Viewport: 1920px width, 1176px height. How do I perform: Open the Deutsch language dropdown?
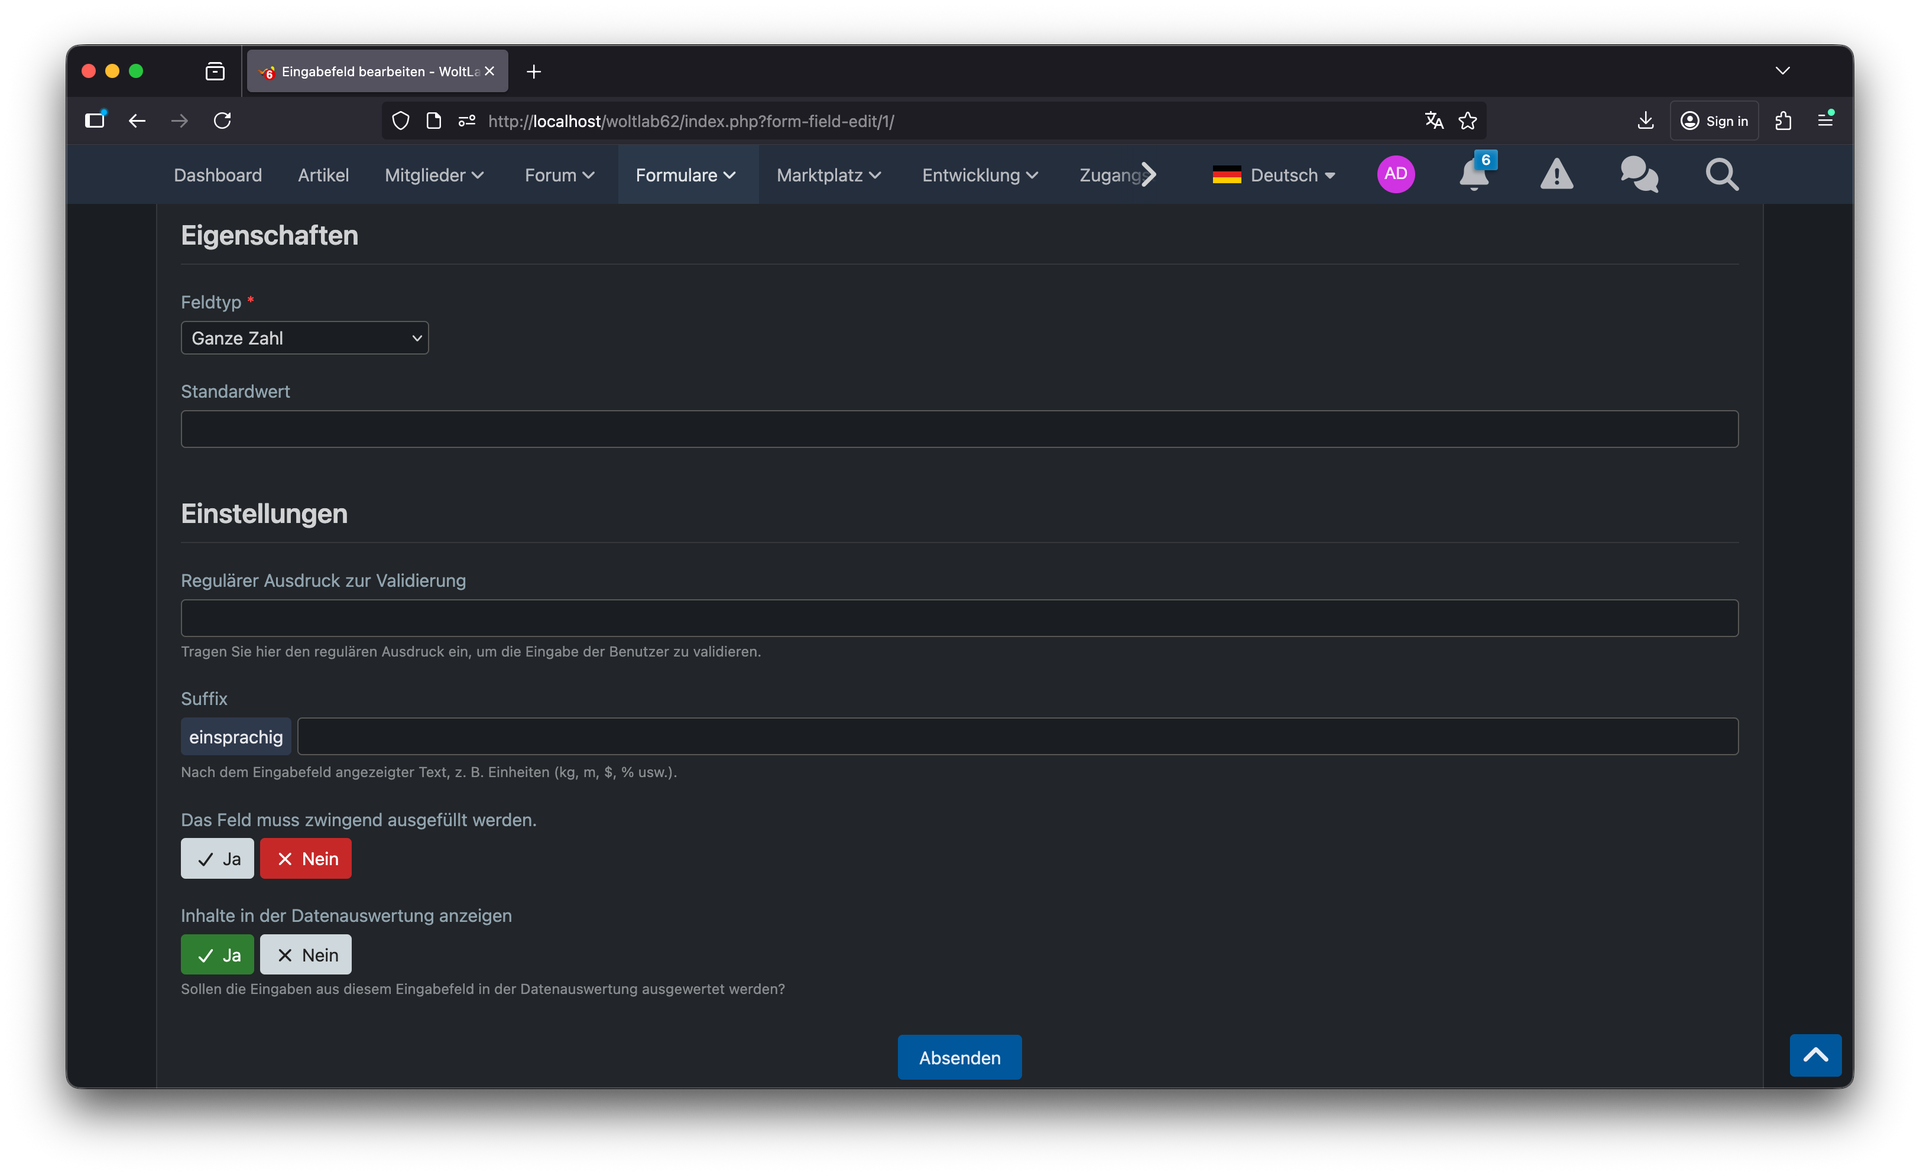pyautogui.click(x=1273, y=175)
